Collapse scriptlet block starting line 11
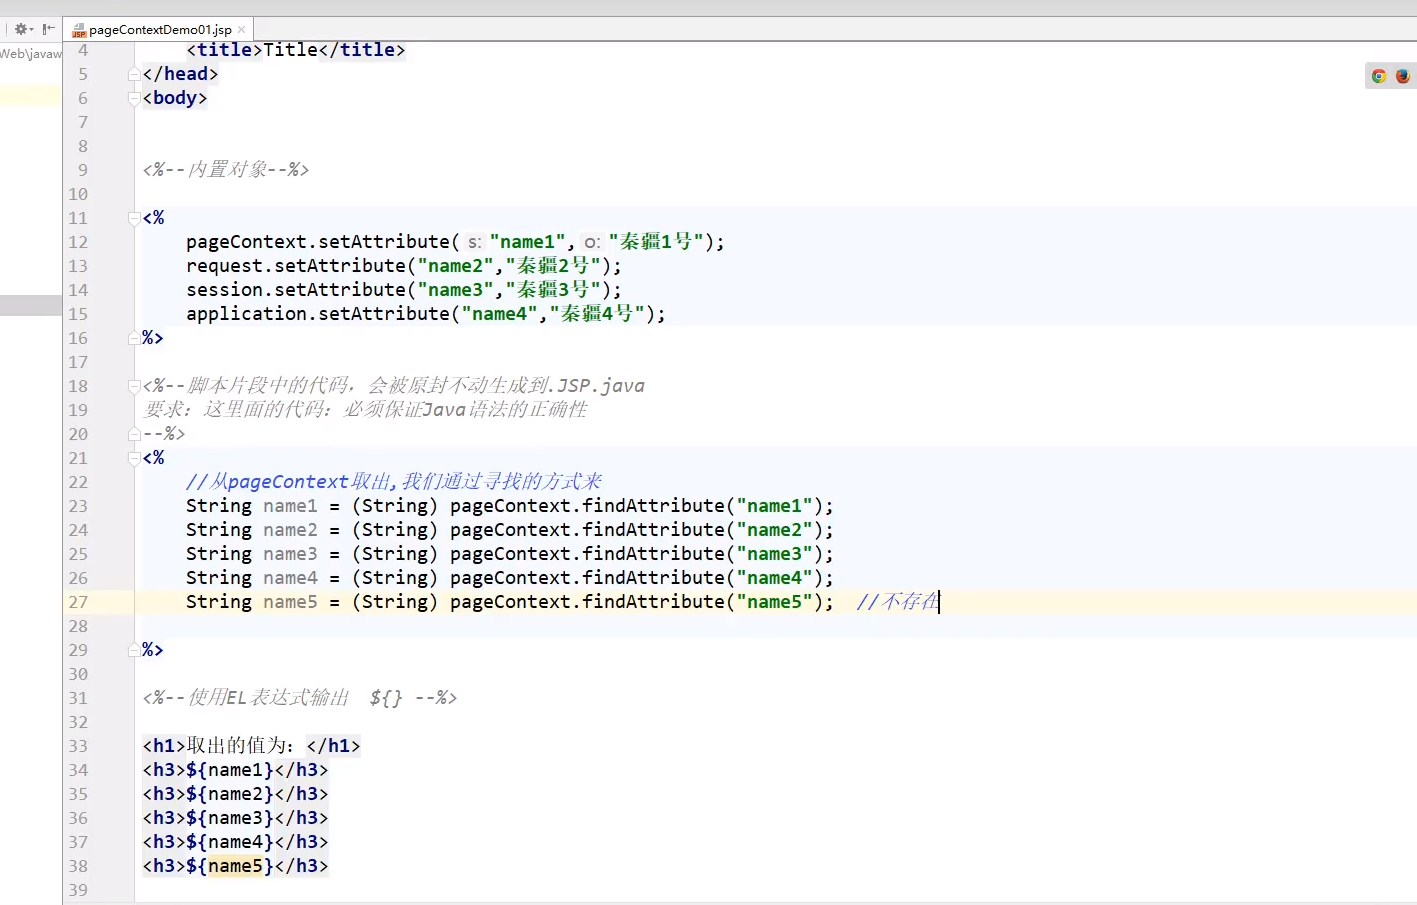Image resolution: width=1417 pixels, height=905 pixels. coord(134,218)
